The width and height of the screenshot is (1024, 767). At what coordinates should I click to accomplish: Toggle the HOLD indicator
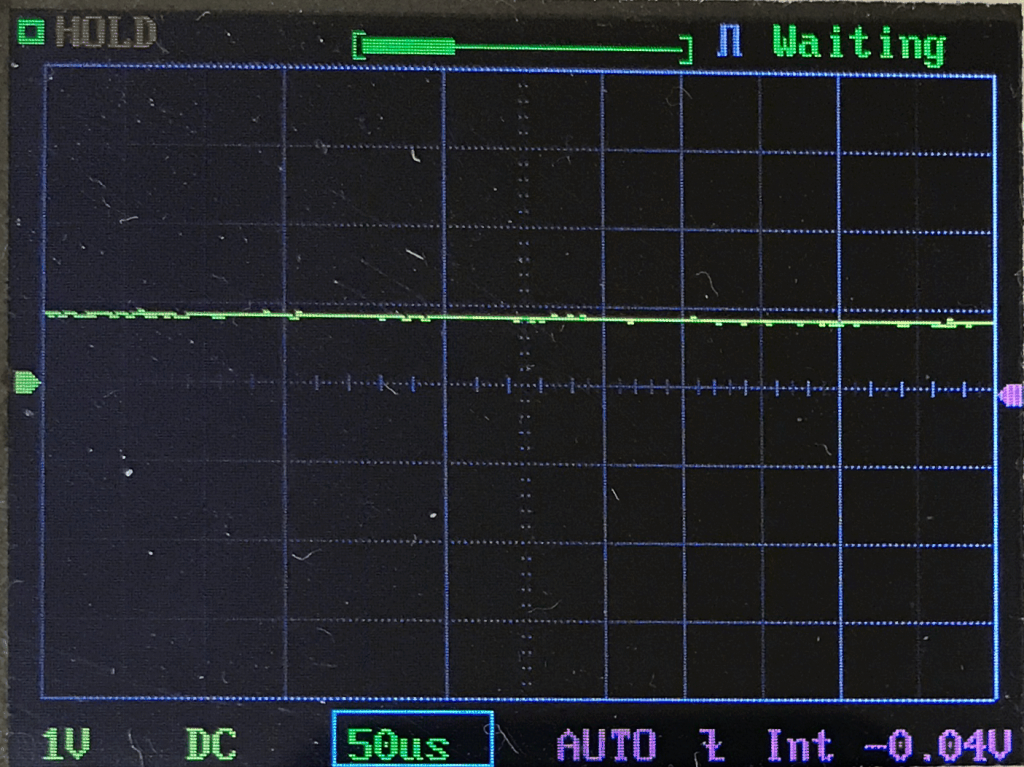pos(105,33)
